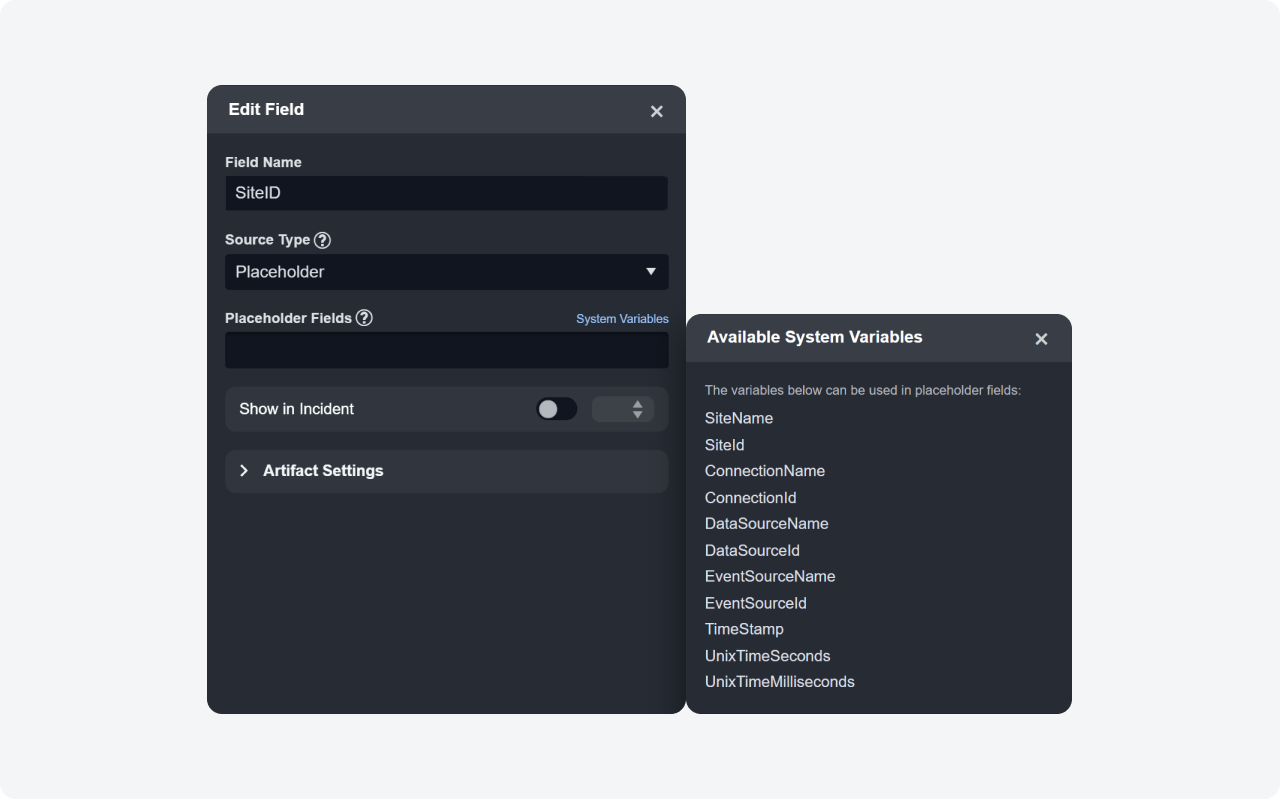The width and height of the screenshot is (1280, 799).
Task: Toggle the Show in Incident switch
Action: [x=556, y=409]
